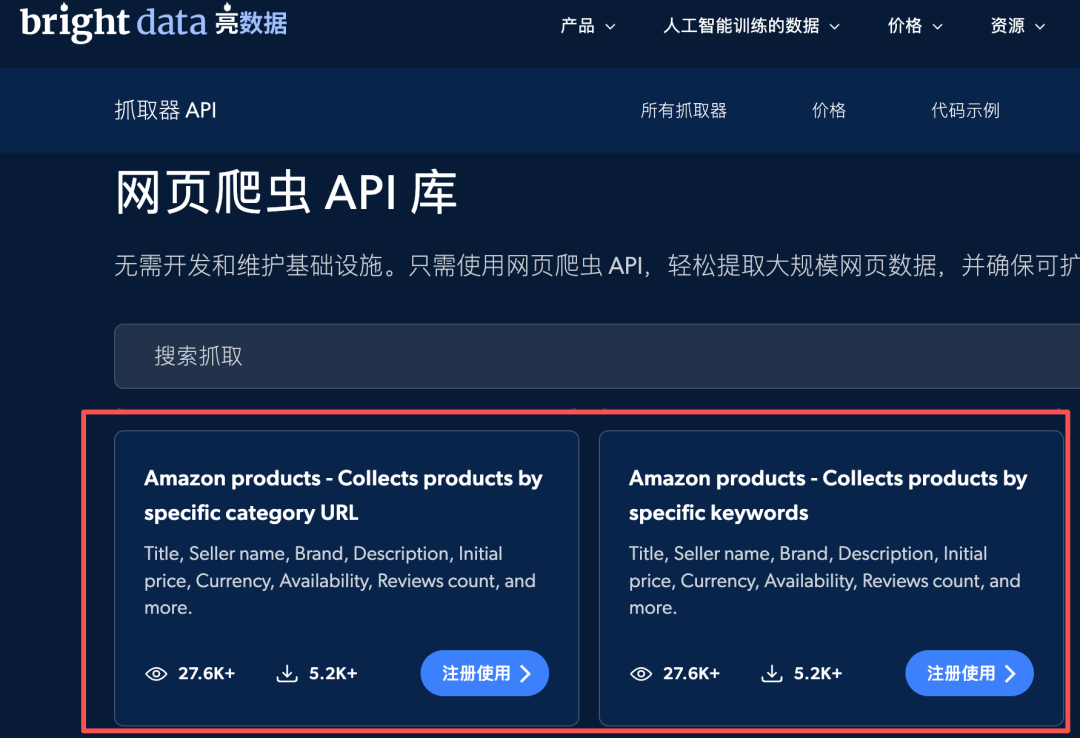Viewport: 1080px width, 738px height.
Task: Select the 网页爬虫 API 库 heading
Action: pyautogui.click(x=286, y=193)
